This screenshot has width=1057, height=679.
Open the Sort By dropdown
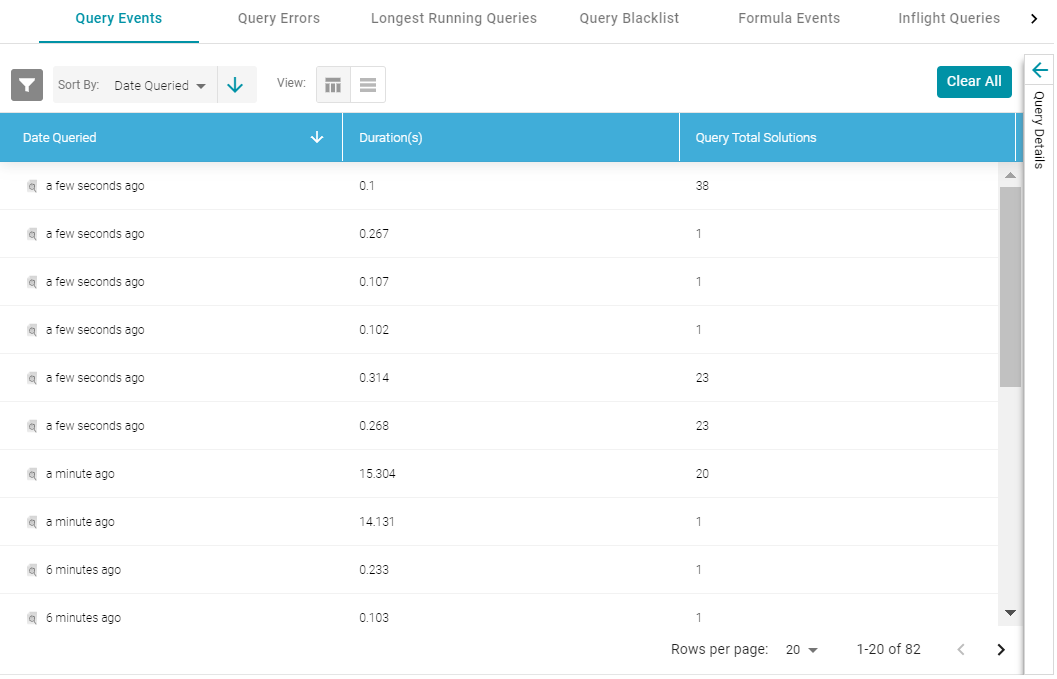(160, 85)
